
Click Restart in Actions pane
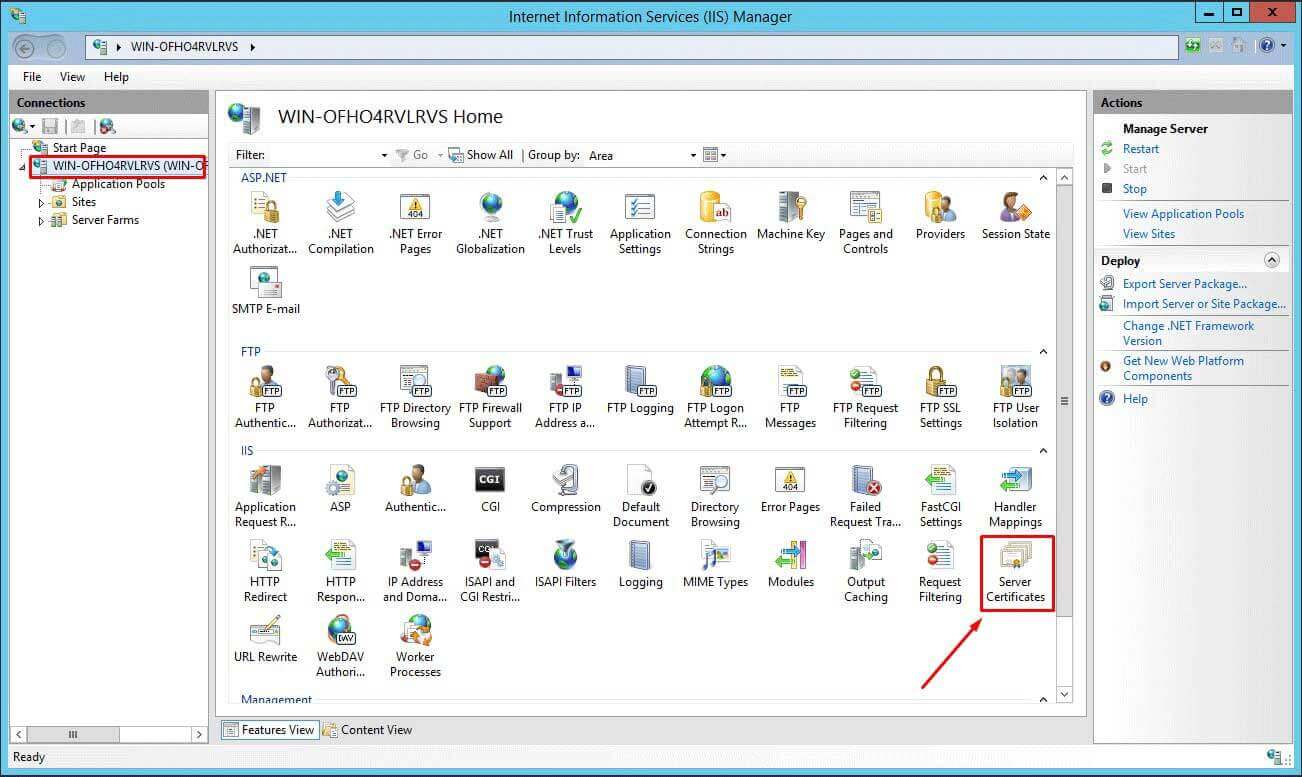point(1140,149)
